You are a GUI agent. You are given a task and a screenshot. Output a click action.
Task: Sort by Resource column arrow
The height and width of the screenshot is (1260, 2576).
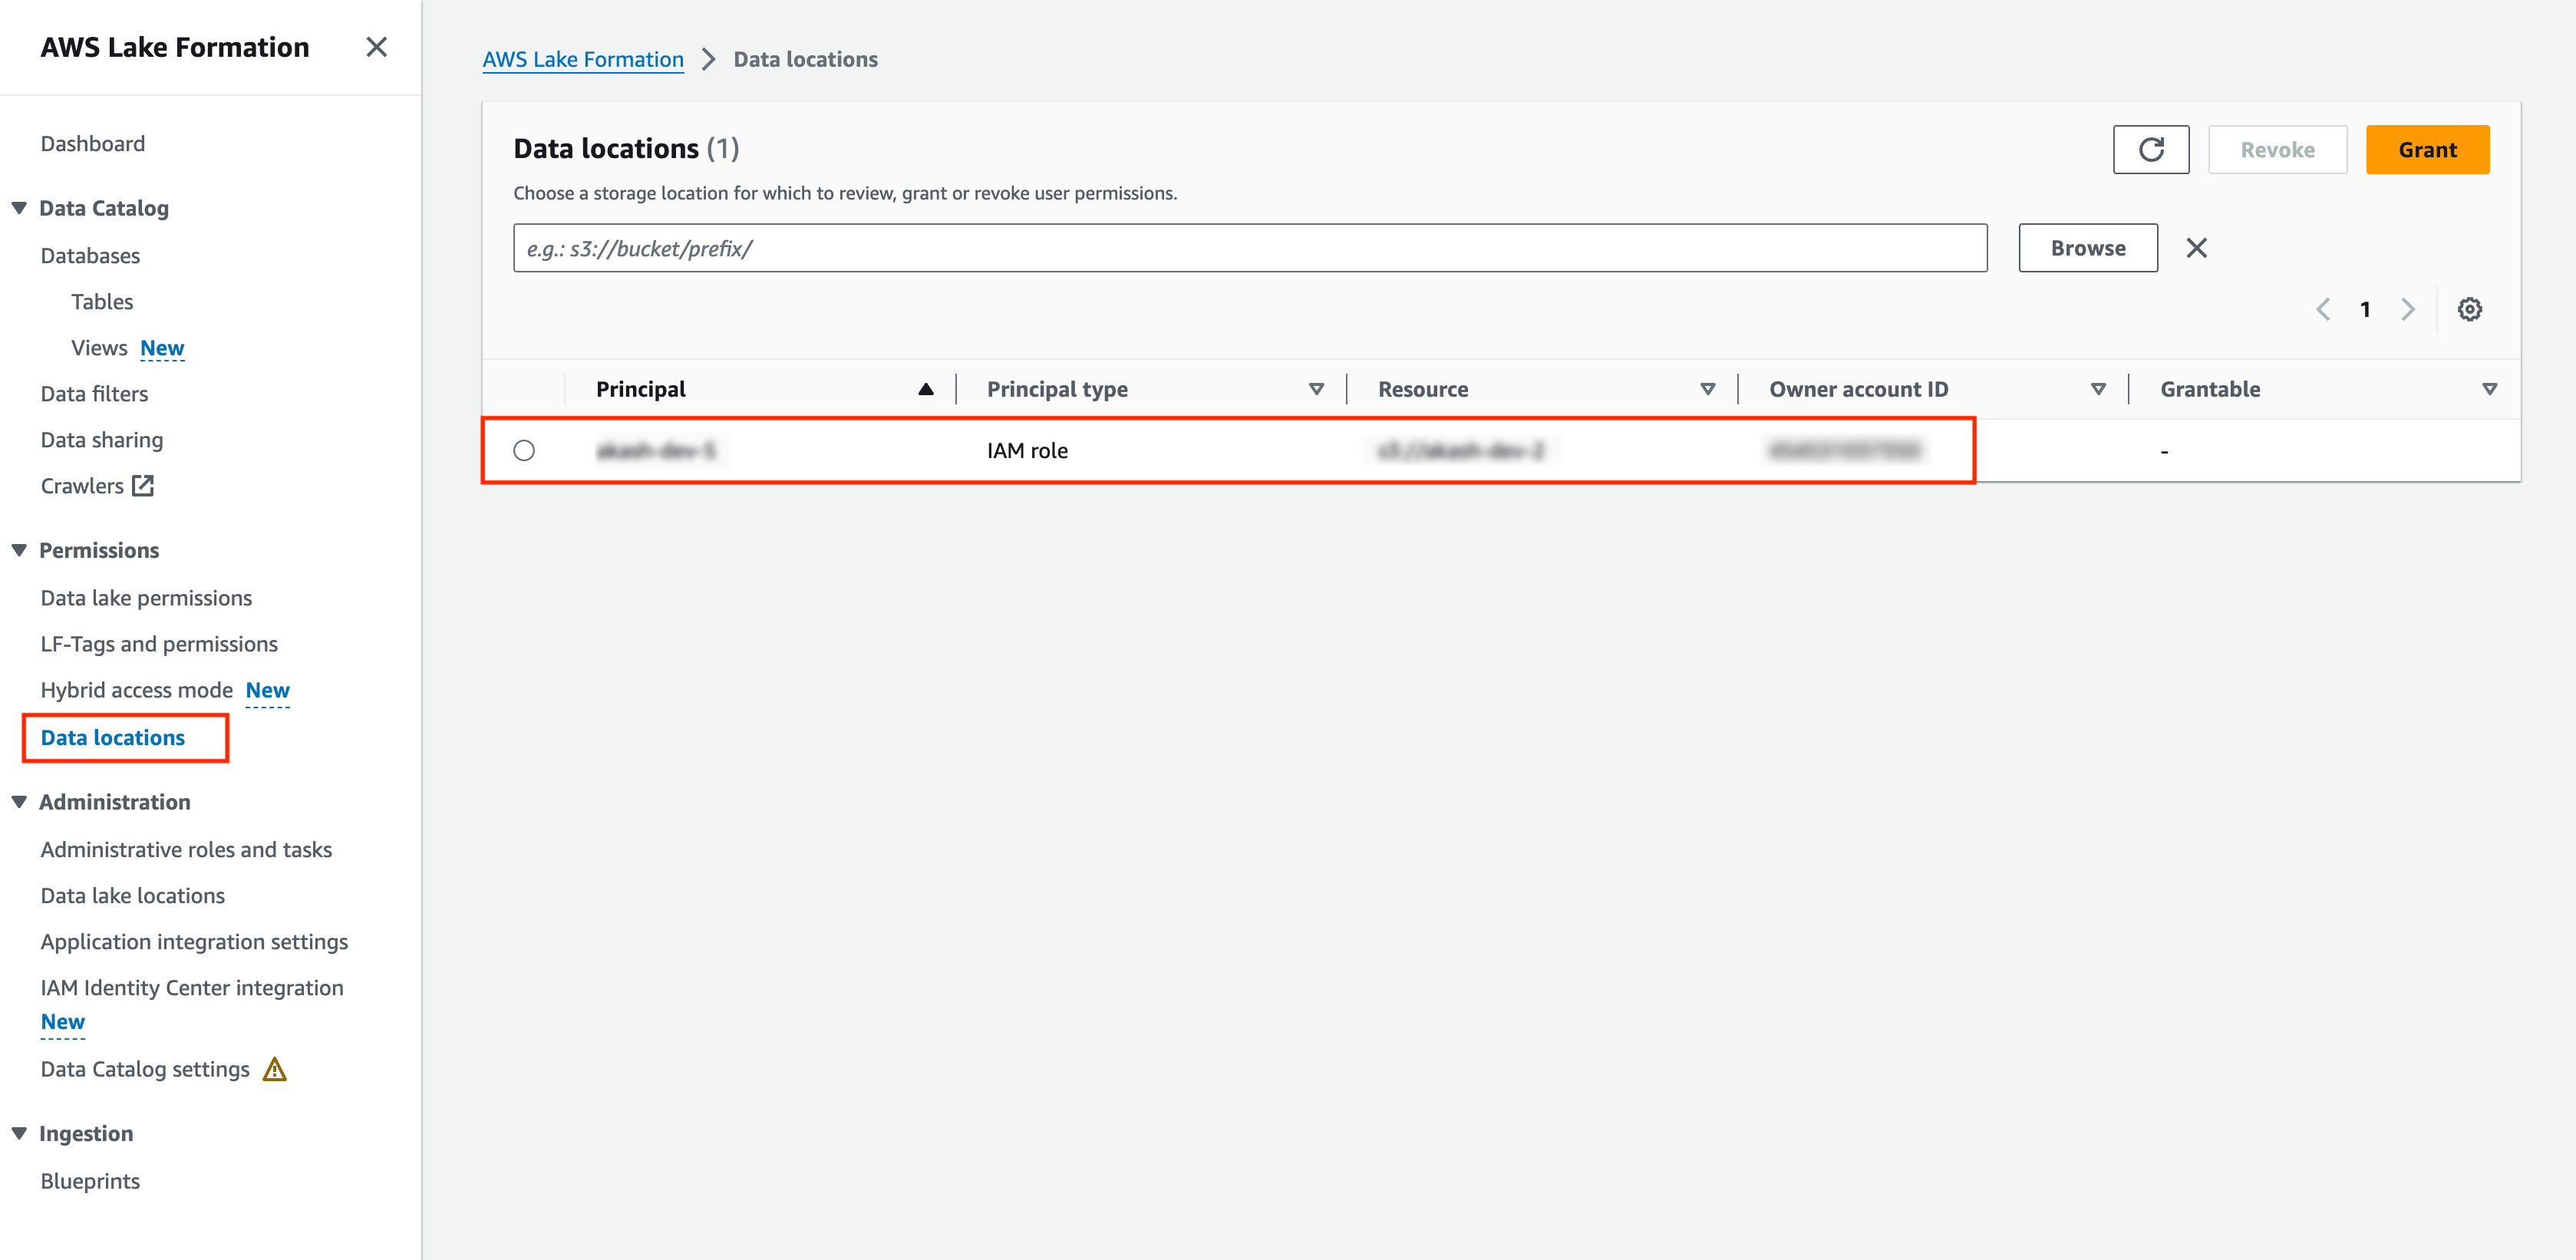point(1707,389)
